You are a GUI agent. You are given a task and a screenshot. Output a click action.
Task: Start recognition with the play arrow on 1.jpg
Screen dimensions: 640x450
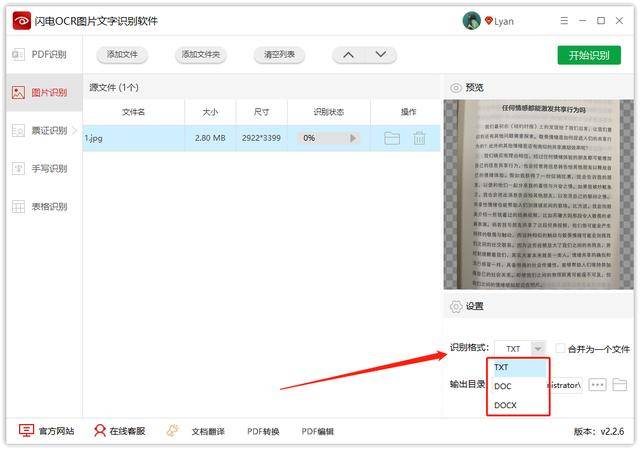tap(353, 138)
